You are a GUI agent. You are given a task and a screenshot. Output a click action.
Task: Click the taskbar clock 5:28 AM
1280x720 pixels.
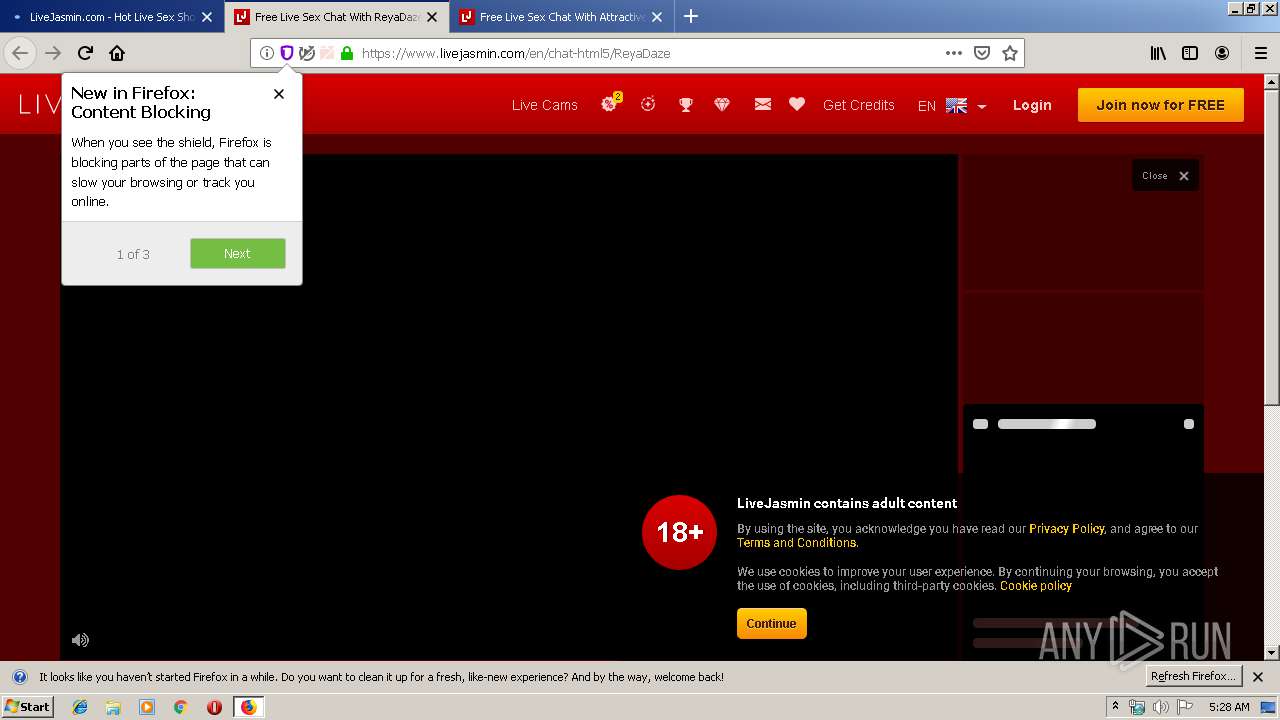click(1229, 707)
